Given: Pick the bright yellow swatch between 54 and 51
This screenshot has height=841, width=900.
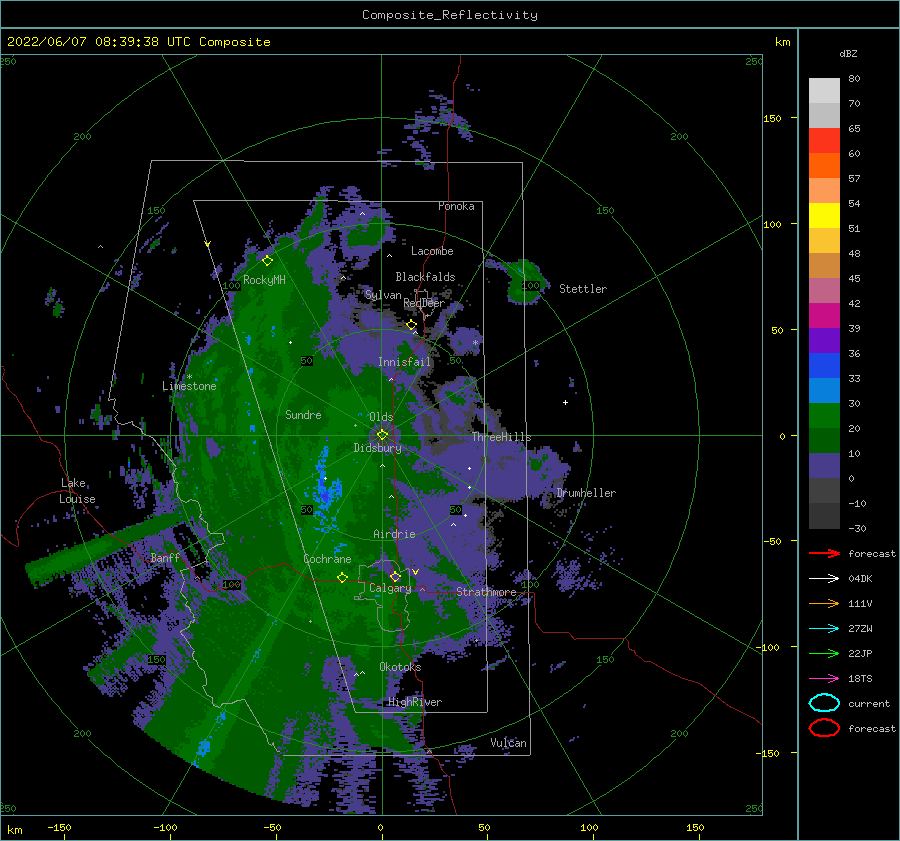Looking at the screenshot, I should pyautogui.click(x=824, y=215).
